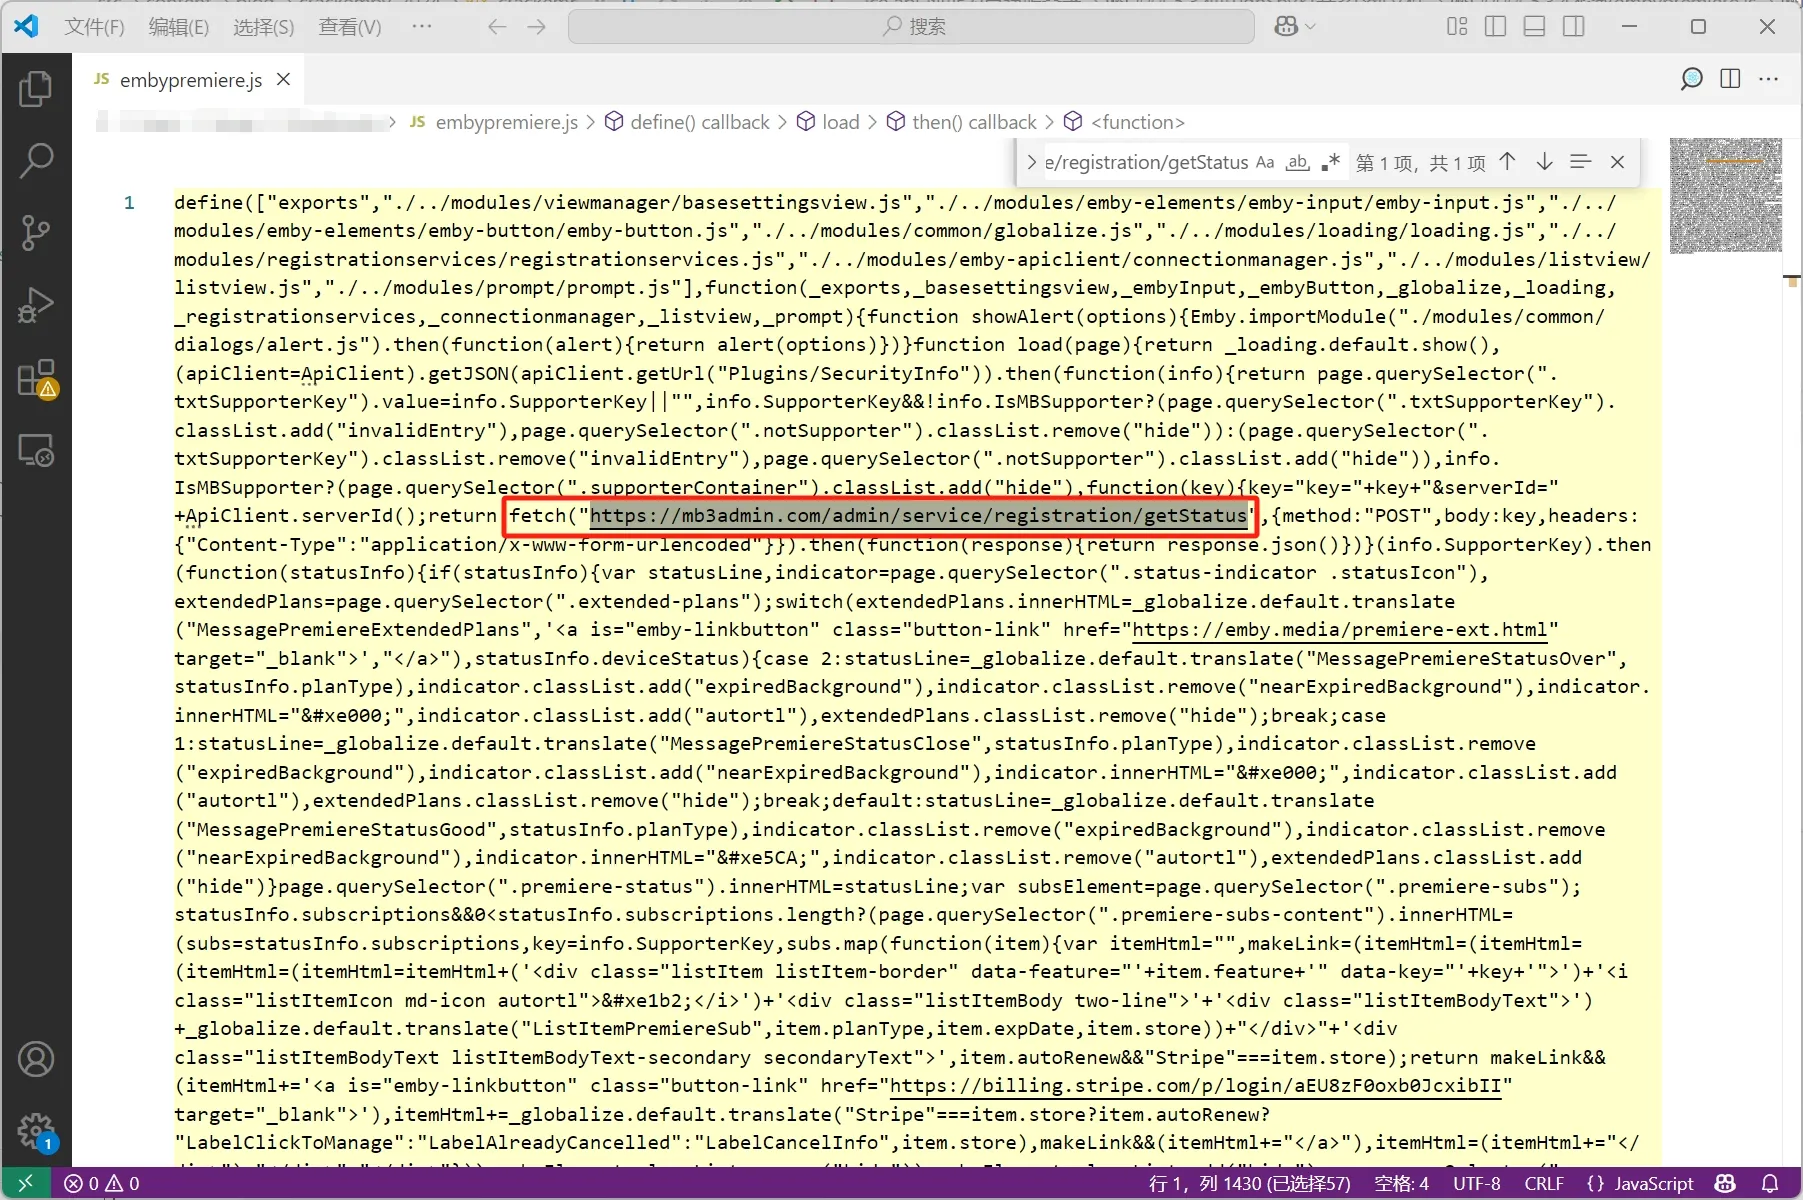This screenshot has height=1200, width=1803.
Task: Open the Explorer view in activity bar
Action: (36, 89)
